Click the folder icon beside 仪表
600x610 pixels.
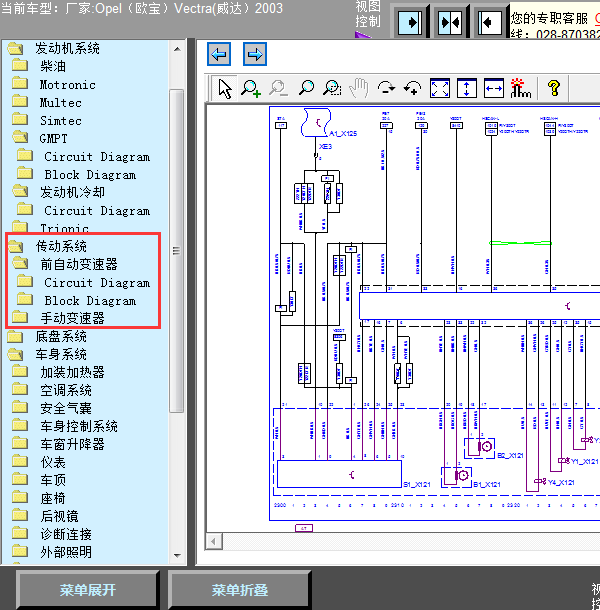20,461
